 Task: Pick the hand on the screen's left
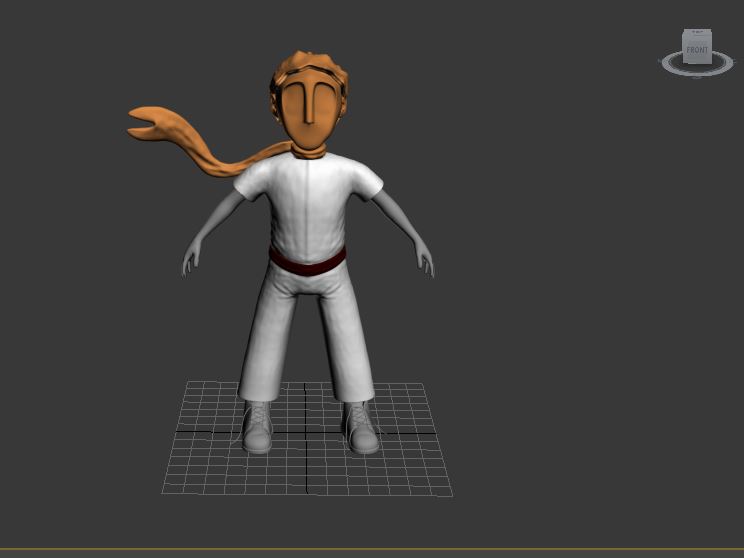[x=188, y=263]
